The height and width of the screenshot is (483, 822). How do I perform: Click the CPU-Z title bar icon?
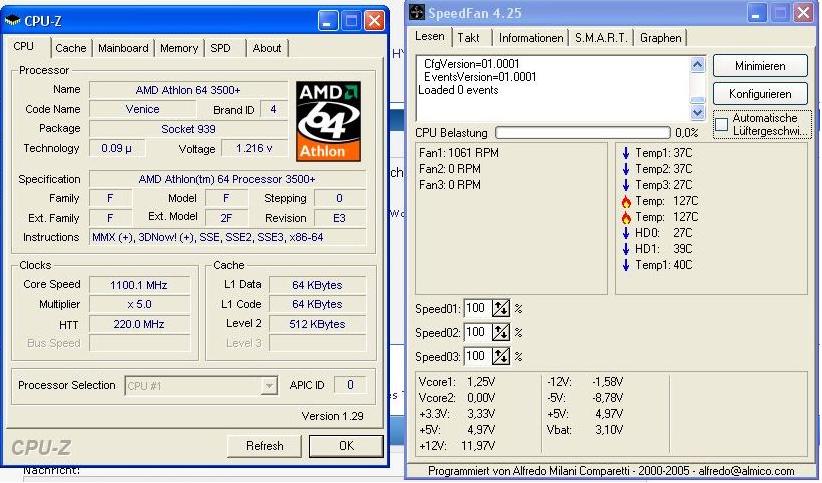12,20
